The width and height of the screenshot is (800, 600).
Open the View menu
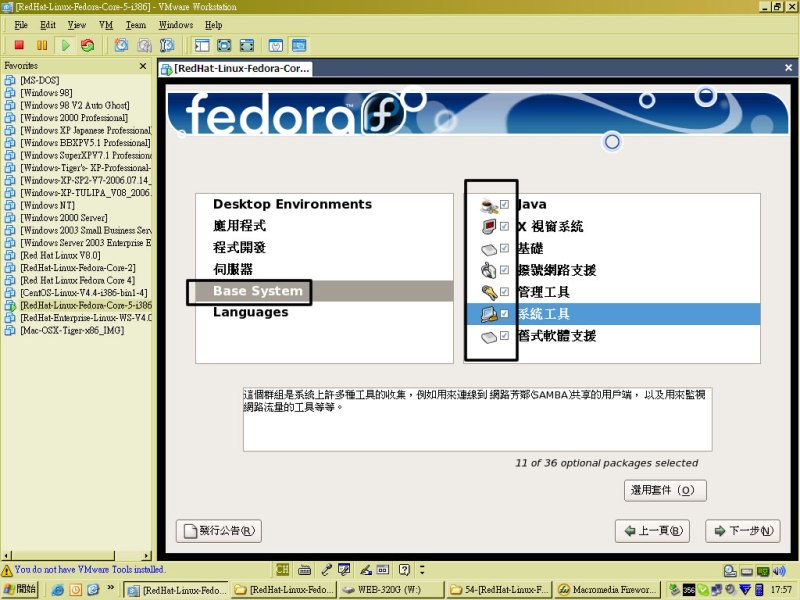coord(77,24)
